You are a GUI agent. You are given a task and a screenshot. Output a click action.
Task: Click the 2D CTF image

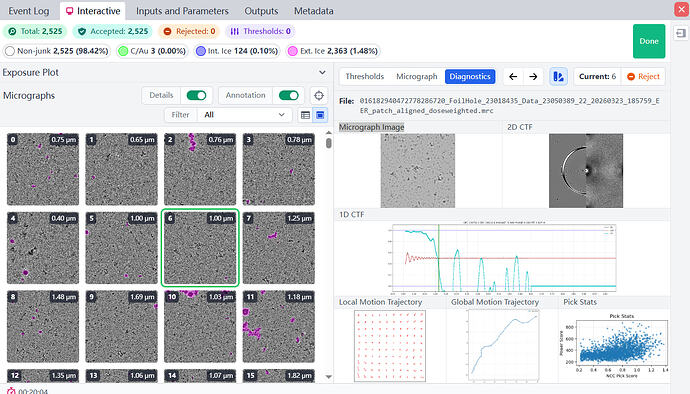coord(586,171)
